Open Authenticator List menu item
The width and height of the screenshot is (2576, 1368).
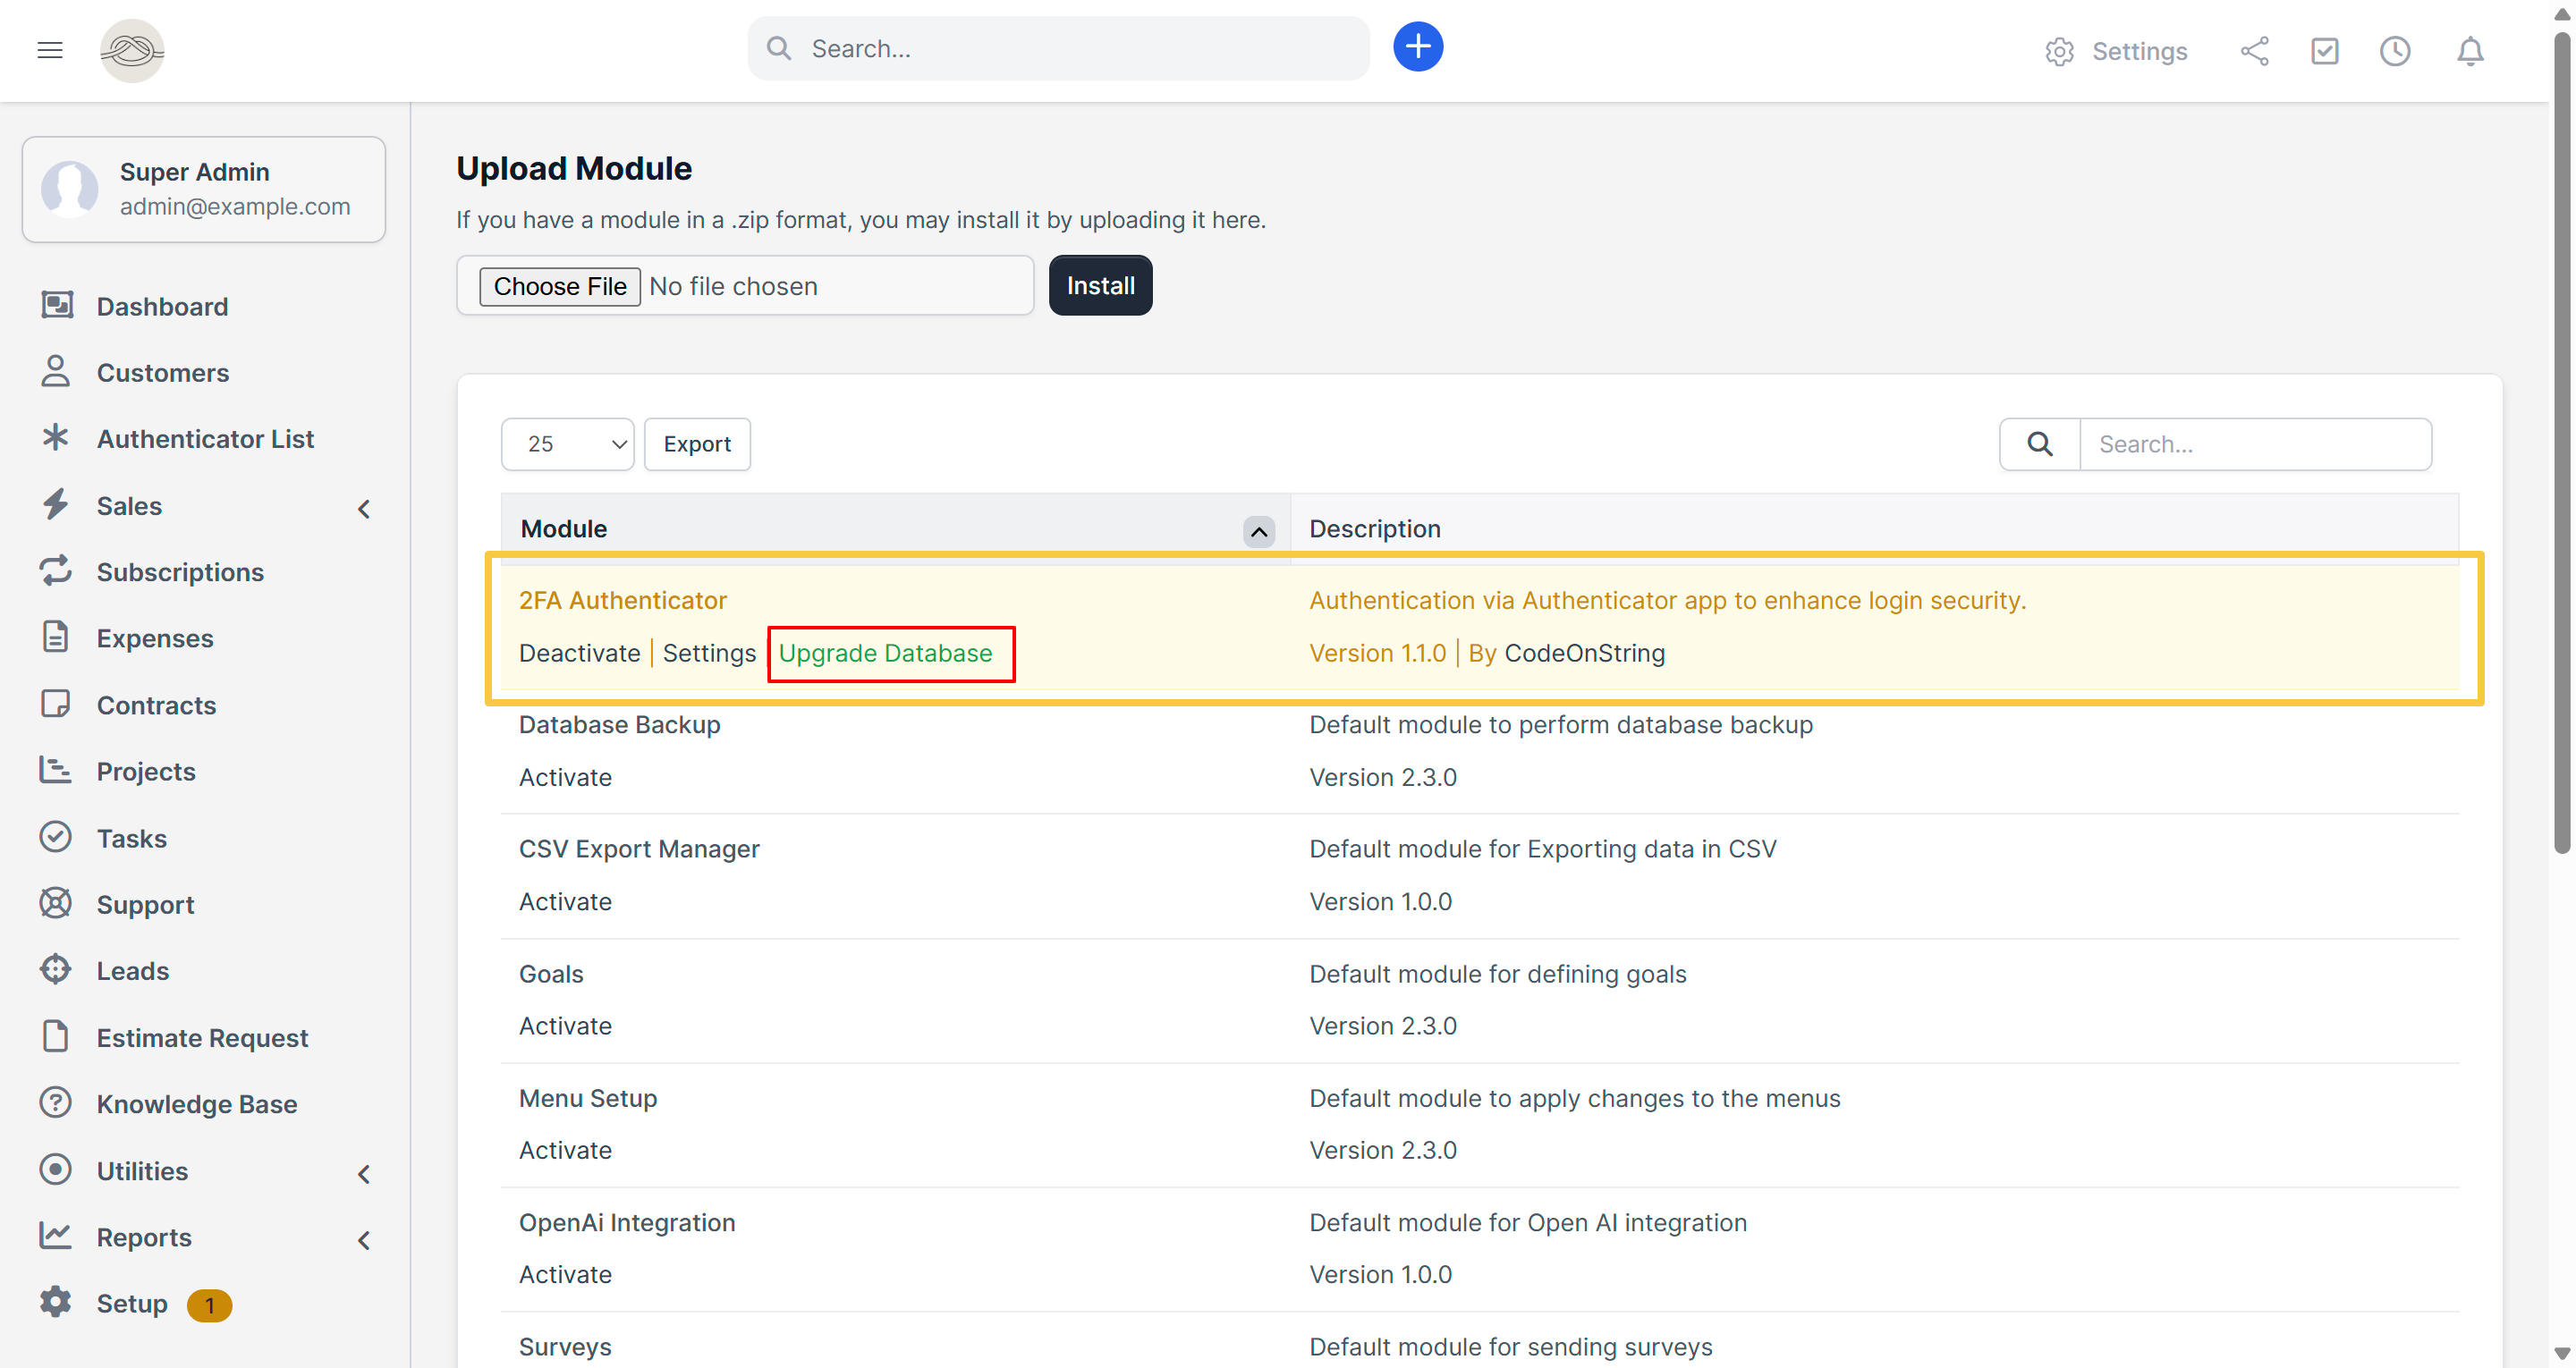click(x=204, y=438)
